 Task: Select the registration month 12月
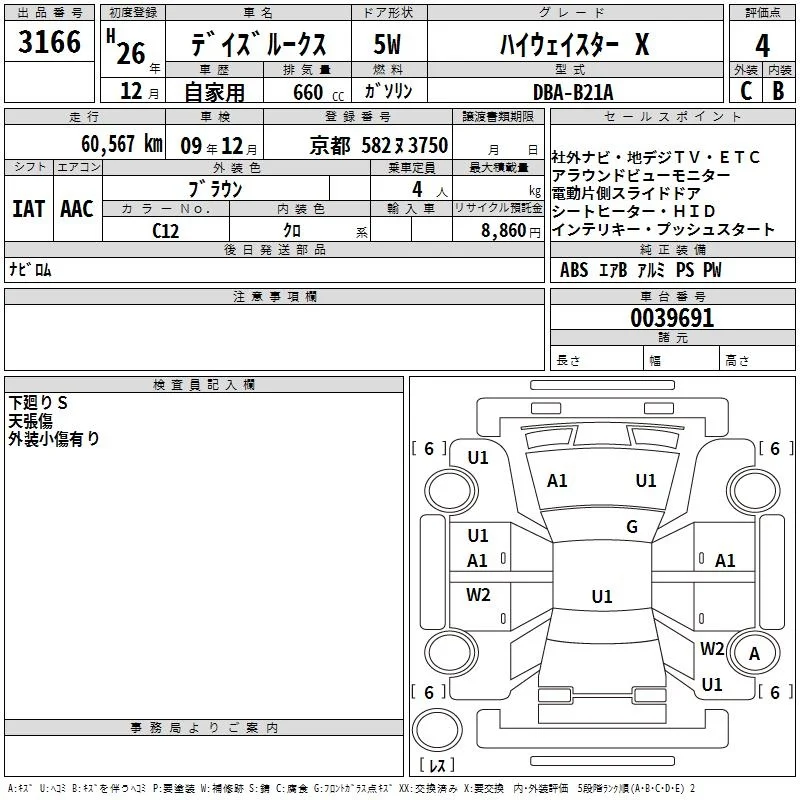[139, 91]
